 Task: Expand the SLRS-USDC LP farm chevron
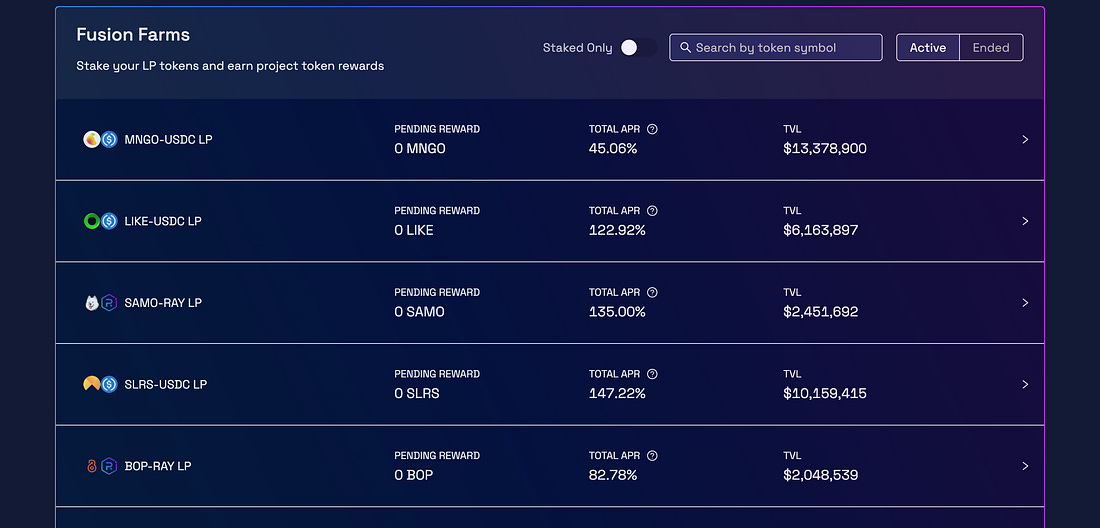(x=1025, y=384)
